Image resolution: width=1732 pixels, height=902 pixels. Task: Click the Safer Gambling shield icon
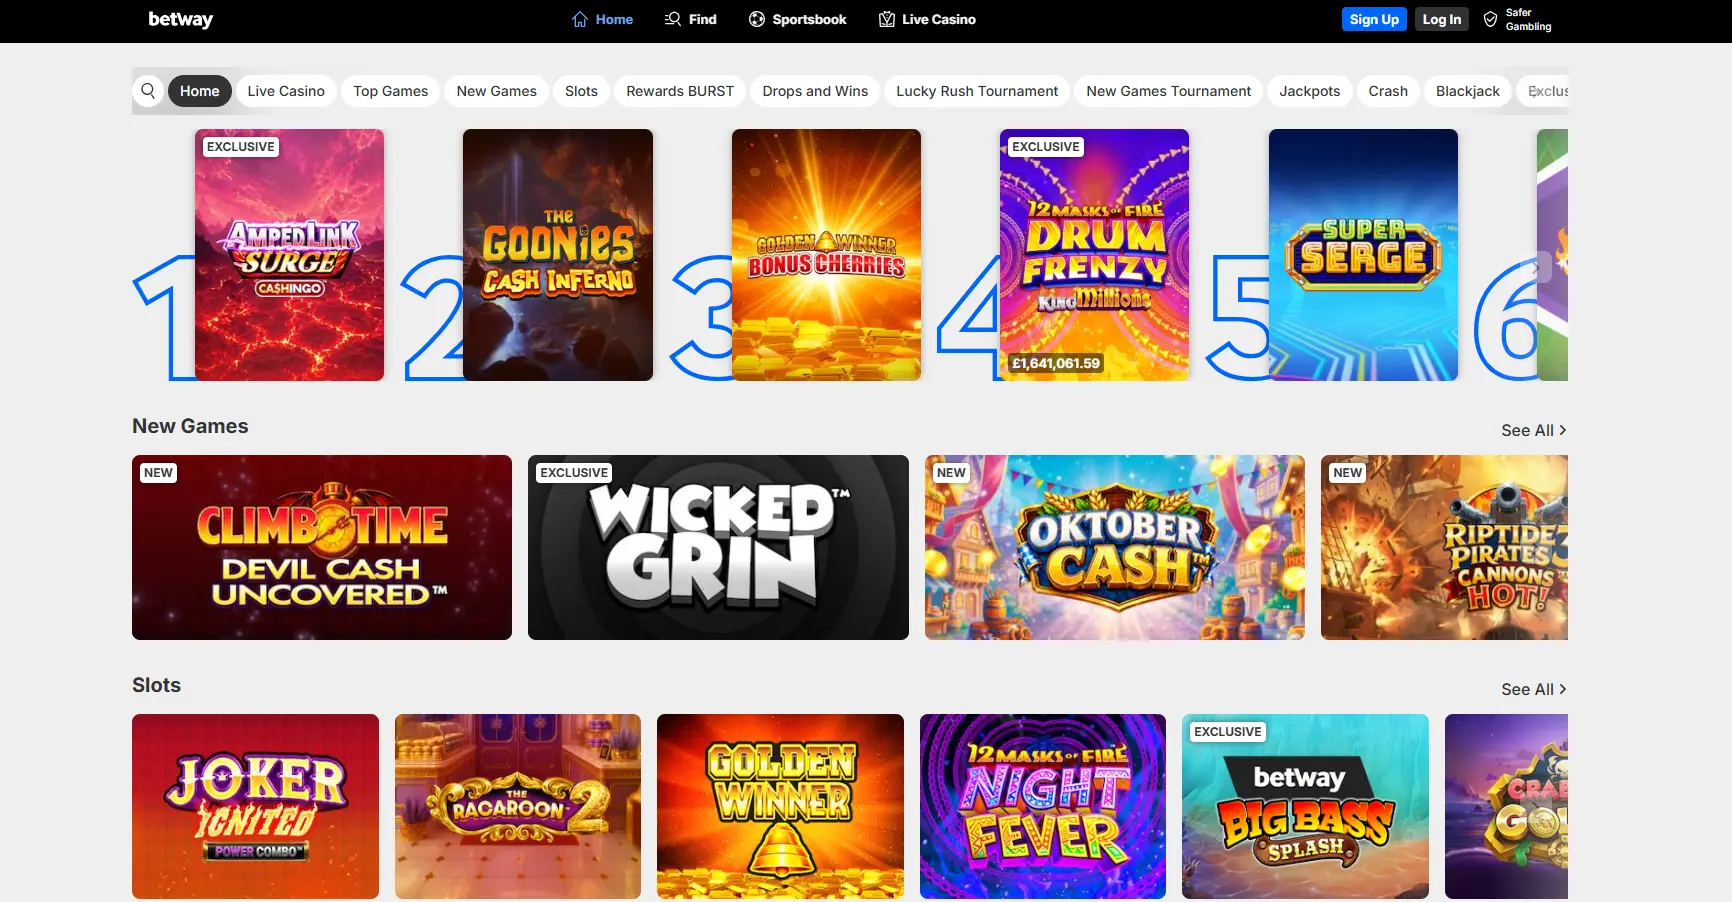tap(1490, 19)
